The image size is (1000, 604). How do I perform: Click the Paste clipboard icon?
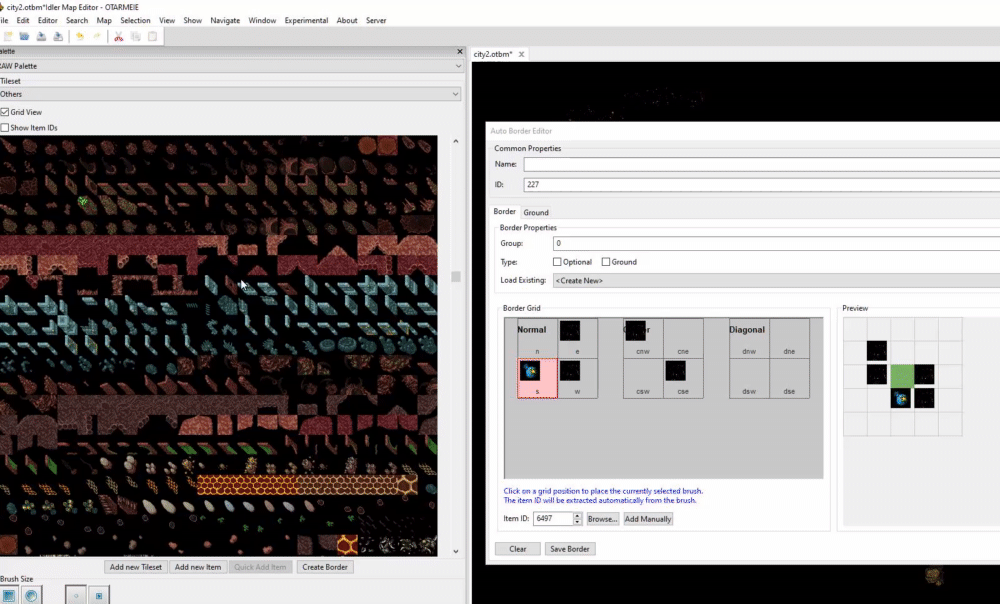coord(152,36)
